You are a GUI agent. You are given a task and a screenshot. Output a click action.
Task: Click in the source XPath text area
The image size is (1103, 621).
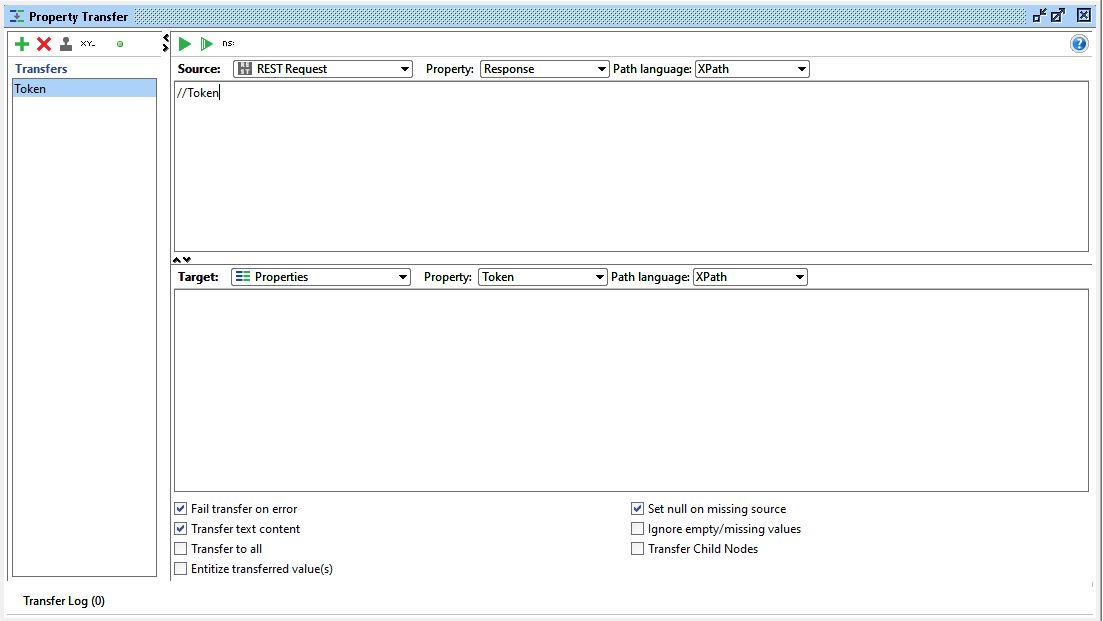(631, 167)
